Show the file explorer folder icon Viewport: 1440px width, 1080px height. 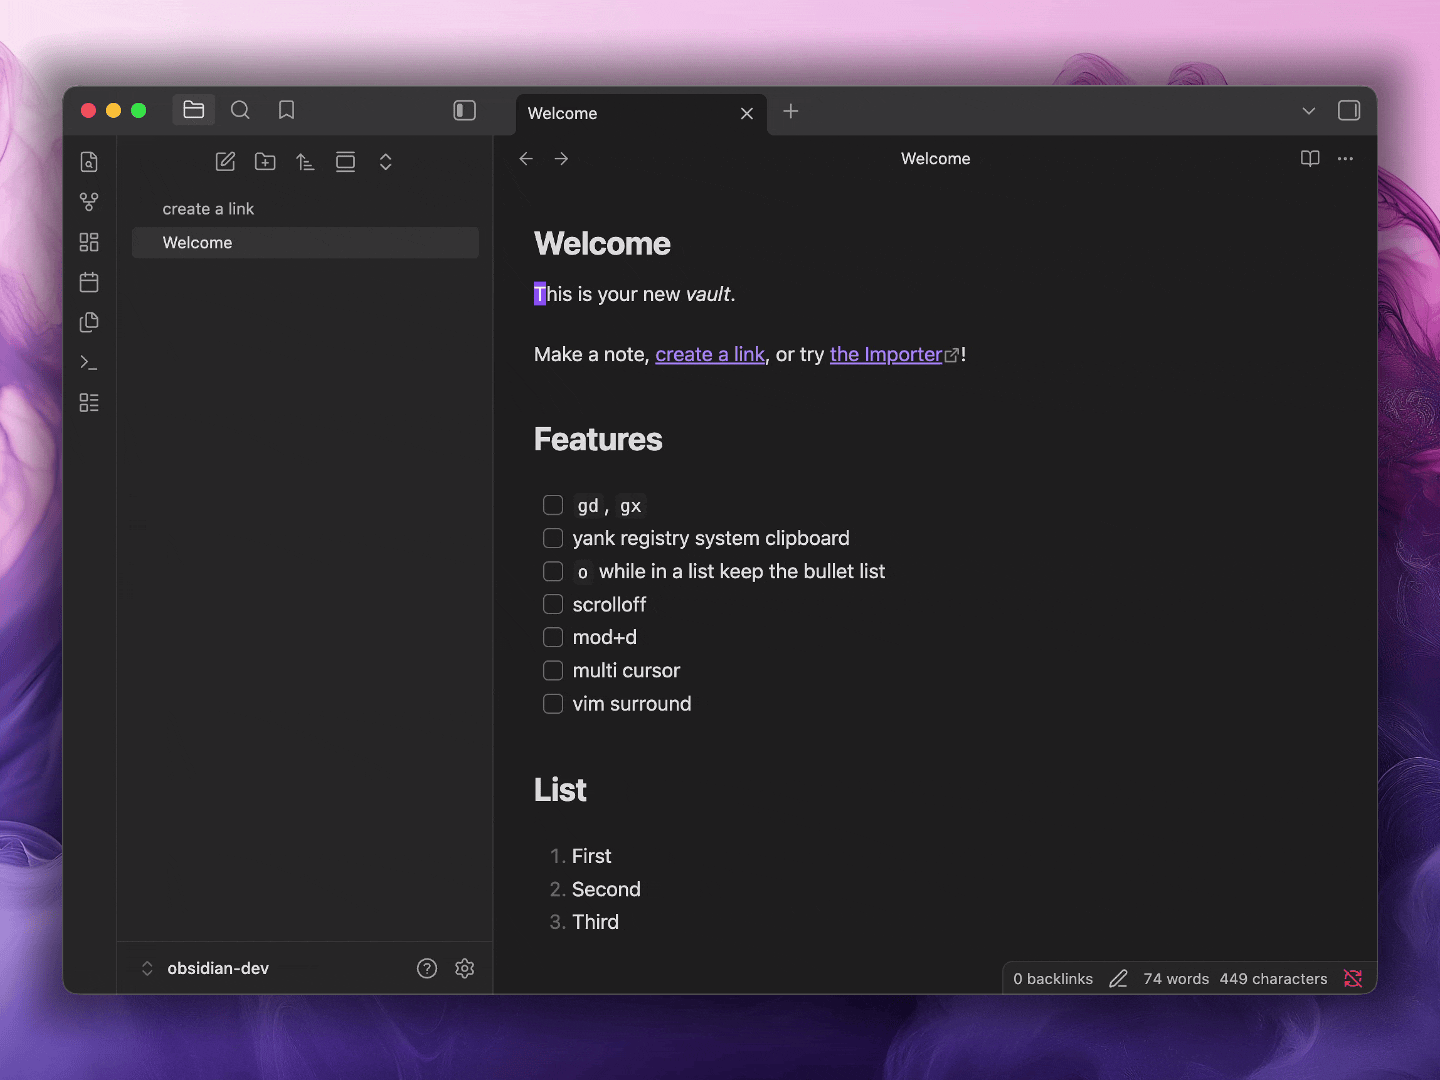[x=194, y=110]
